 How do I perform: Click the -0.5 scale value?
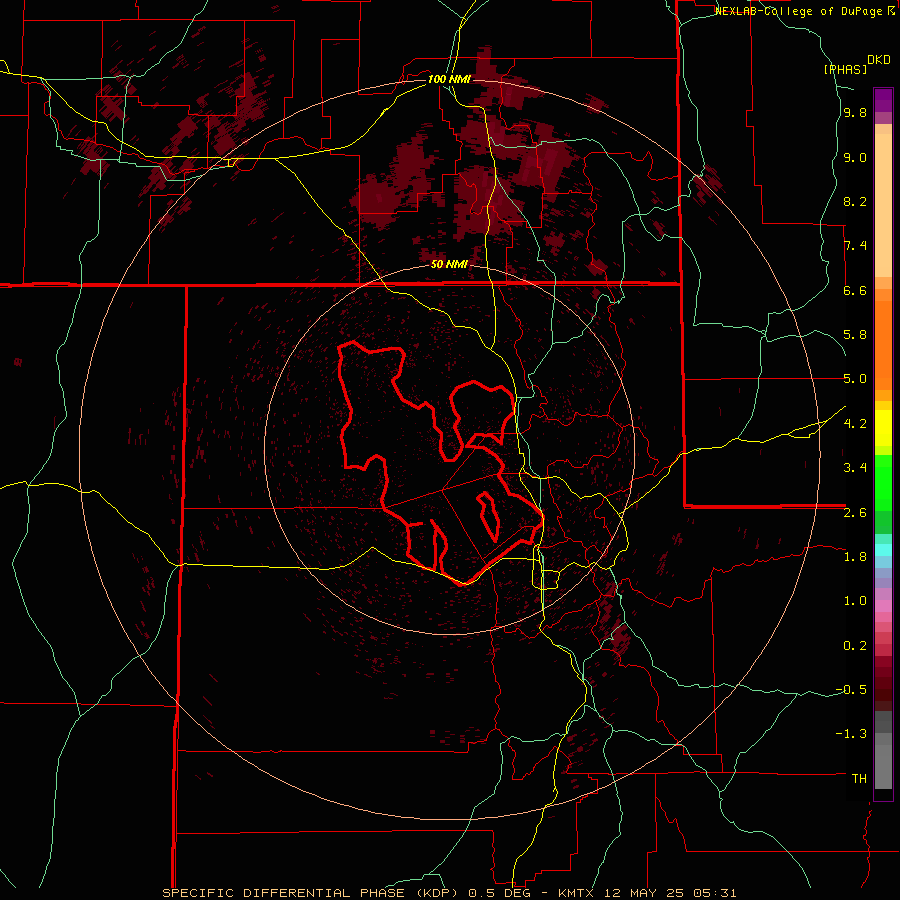(851, 690)
